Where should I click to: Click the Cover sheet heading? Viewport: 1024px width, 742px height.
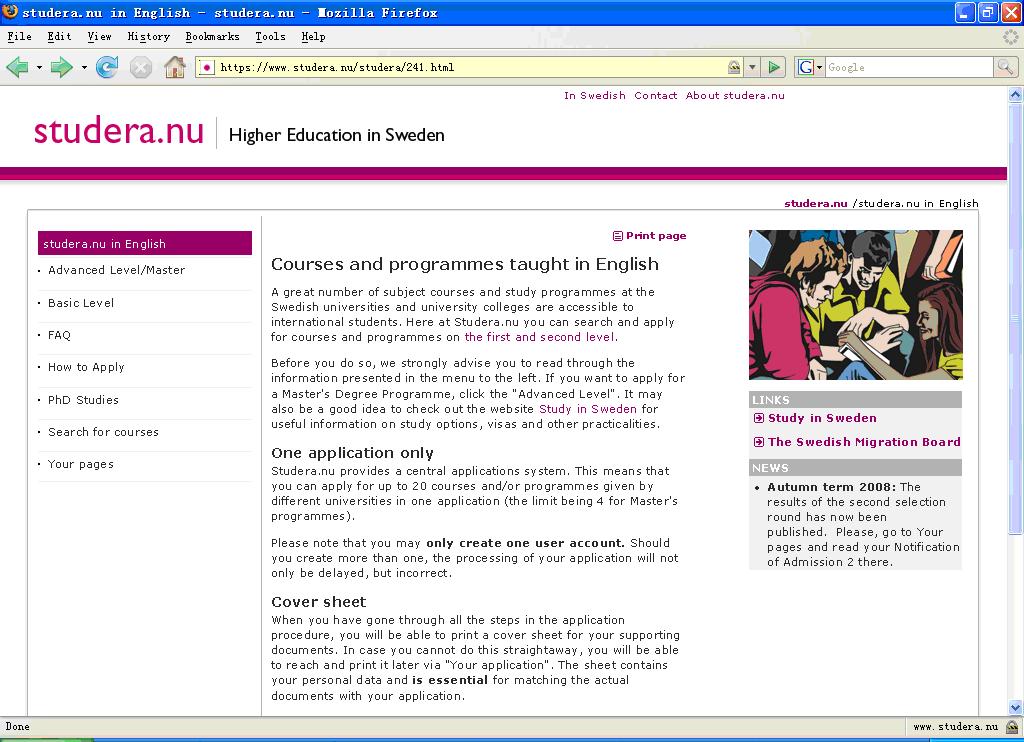coord(319,602)
